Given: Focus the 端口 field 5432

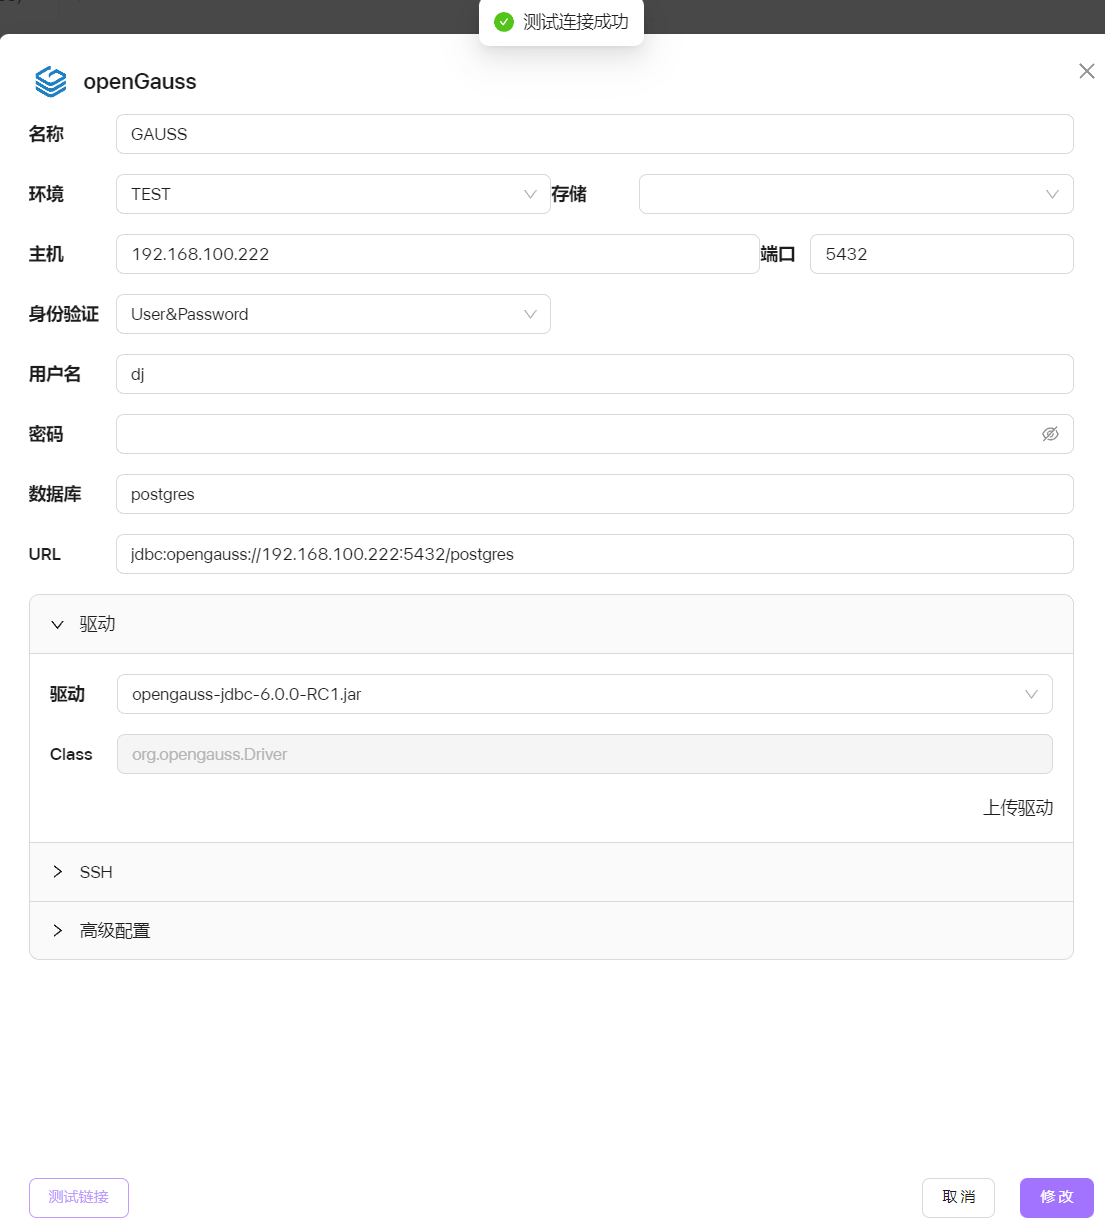Looking at the screenshot, I should tap(942, 254).
